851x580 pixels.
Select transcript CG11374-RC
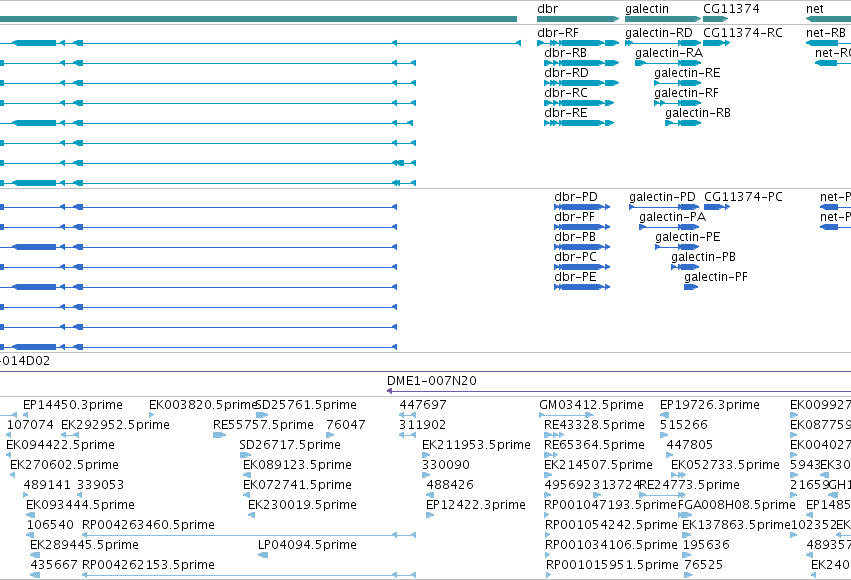(743, 33)
